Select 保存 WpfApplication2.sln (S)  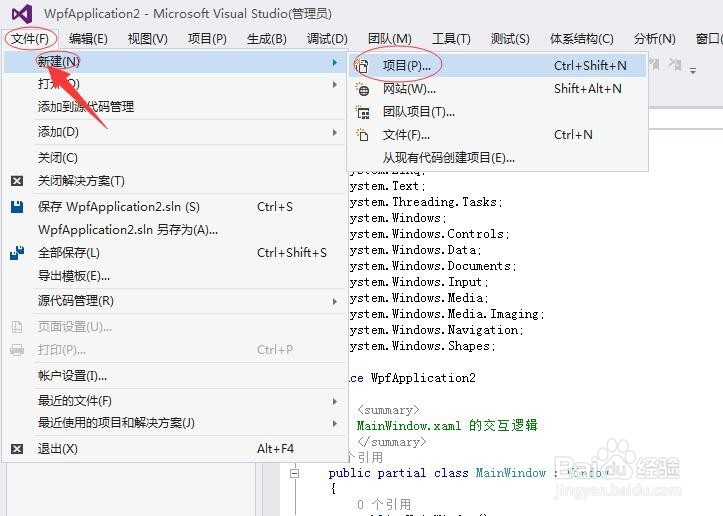point(174,207)
